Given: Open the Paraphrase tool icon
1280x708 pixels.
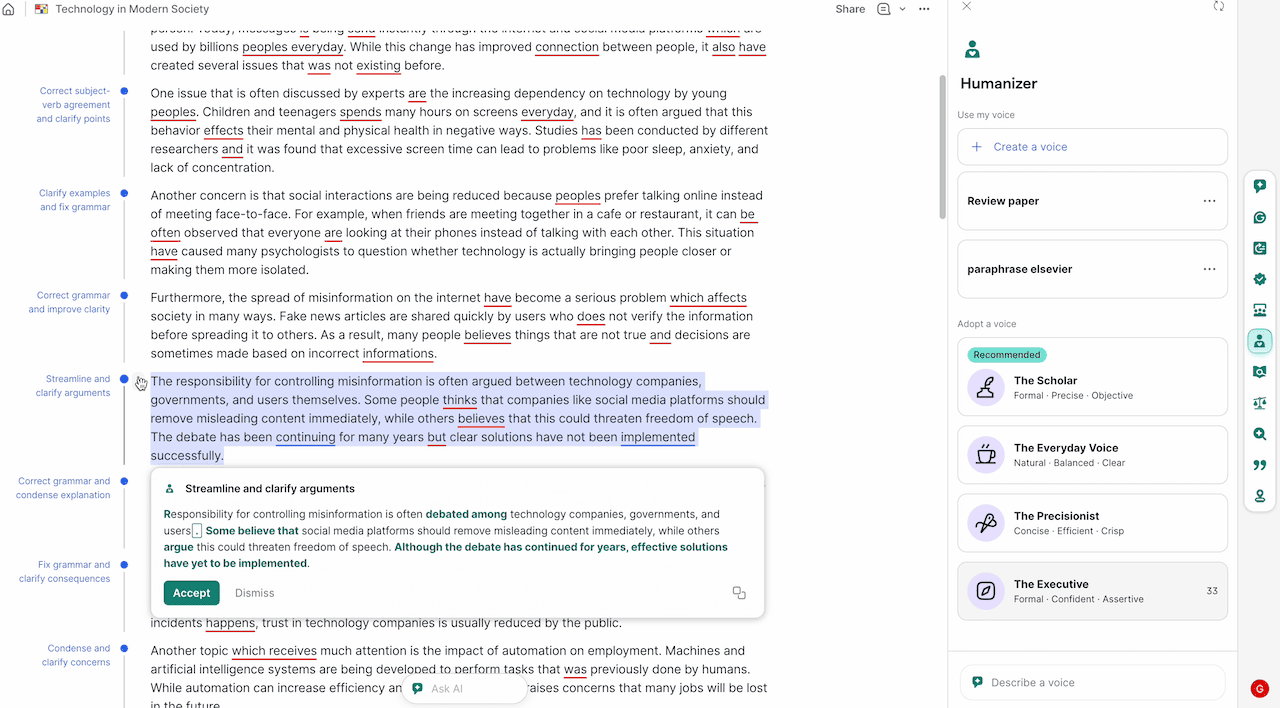Looking at the screenshot, I should tap(1259, 247).
